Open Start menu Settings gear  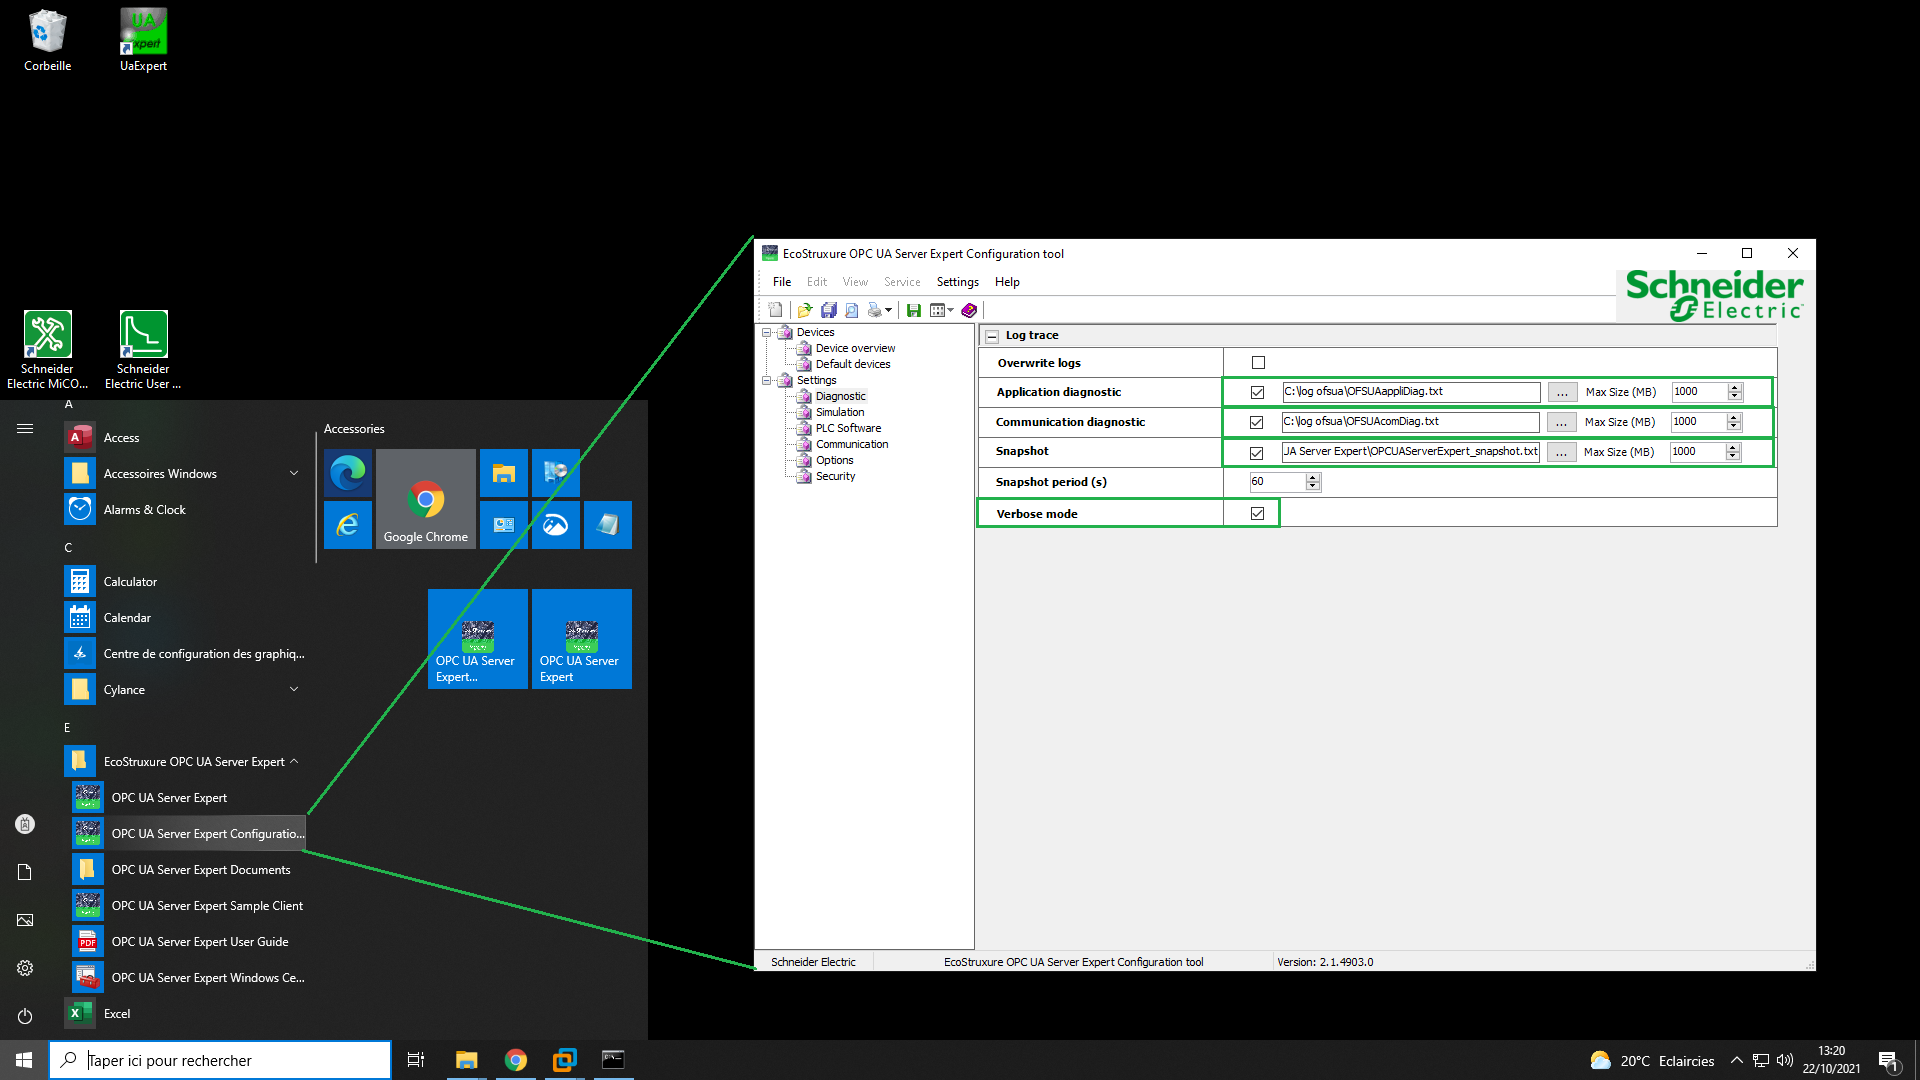tap(25, 968)
